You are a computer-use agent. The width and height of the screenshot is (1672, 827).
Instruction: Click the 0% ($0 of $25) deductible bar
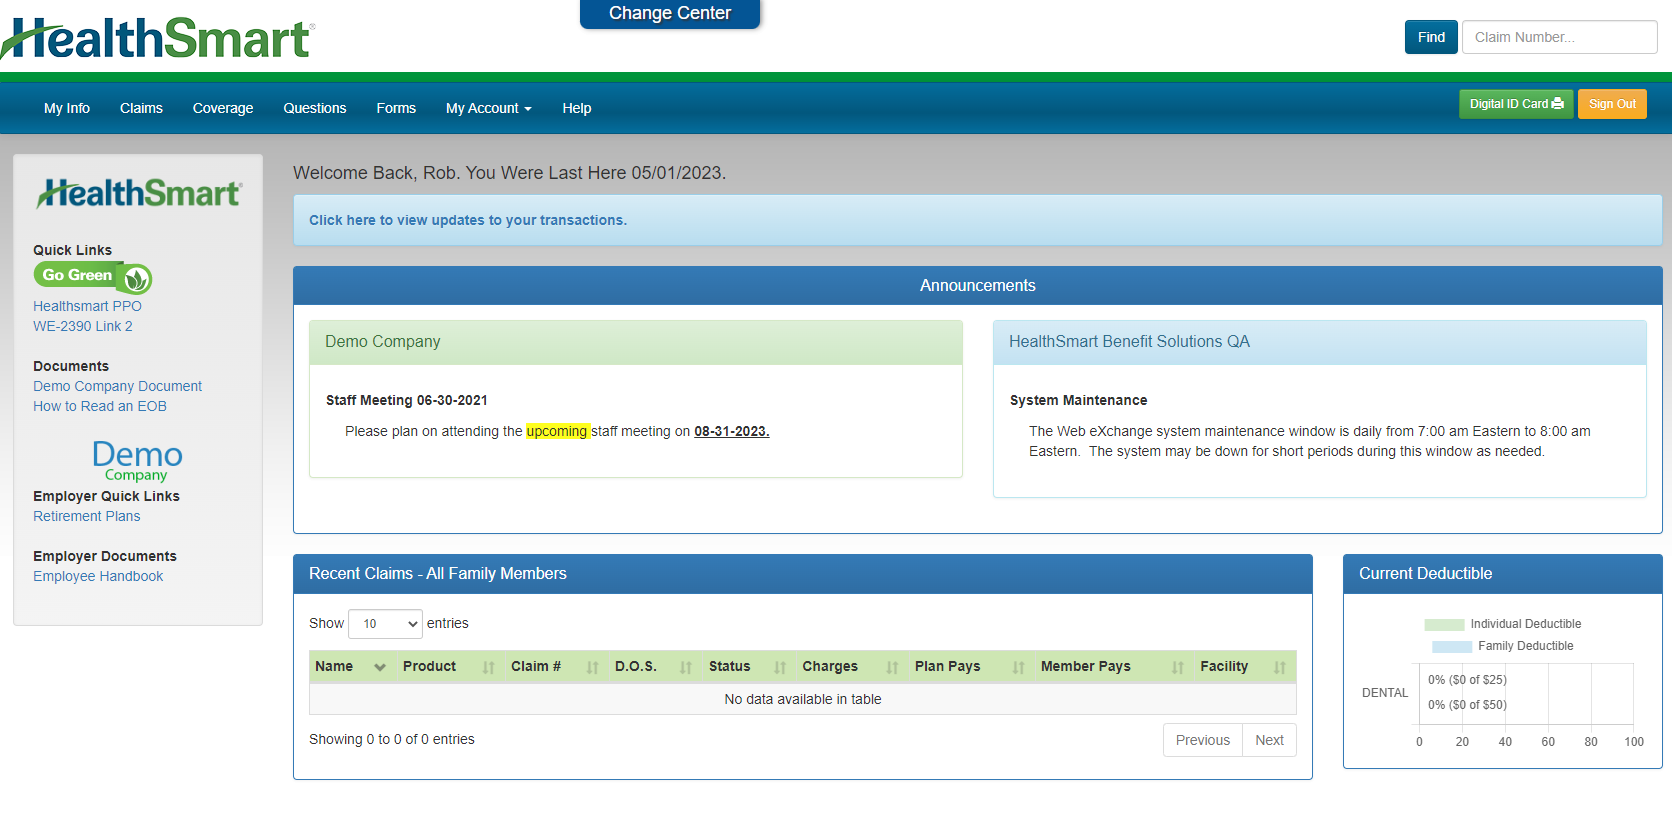1467,680
